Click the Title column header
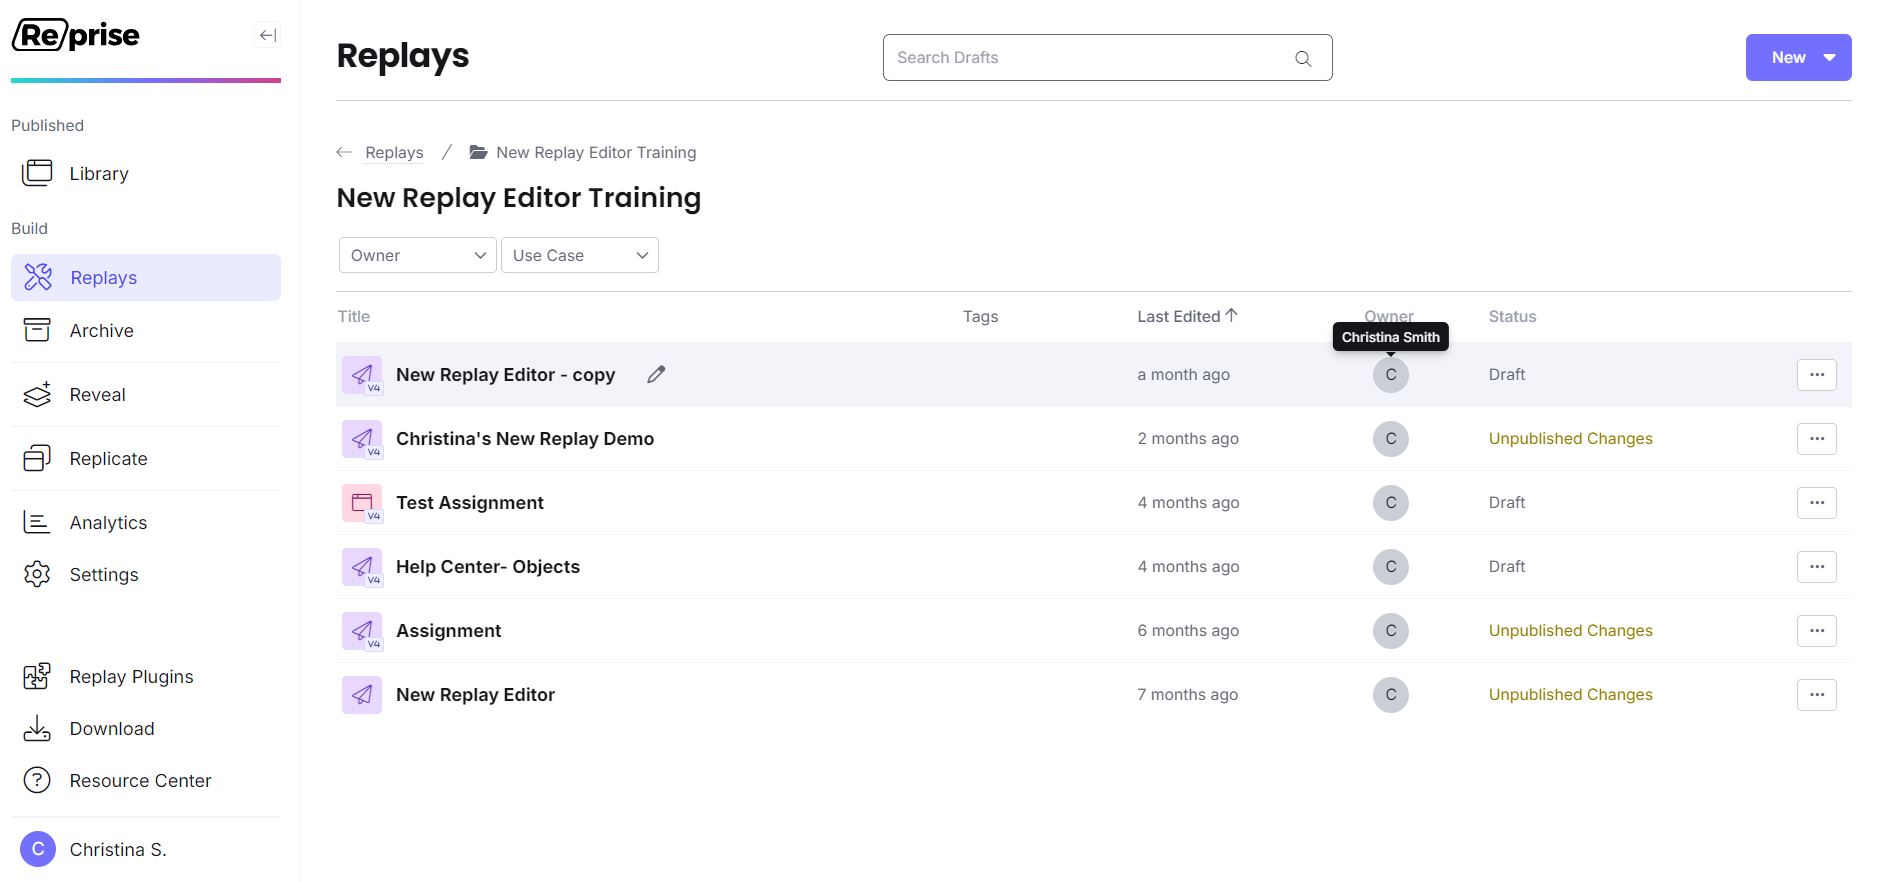The height and width of the screenshot is (882, 1881). 354,316
